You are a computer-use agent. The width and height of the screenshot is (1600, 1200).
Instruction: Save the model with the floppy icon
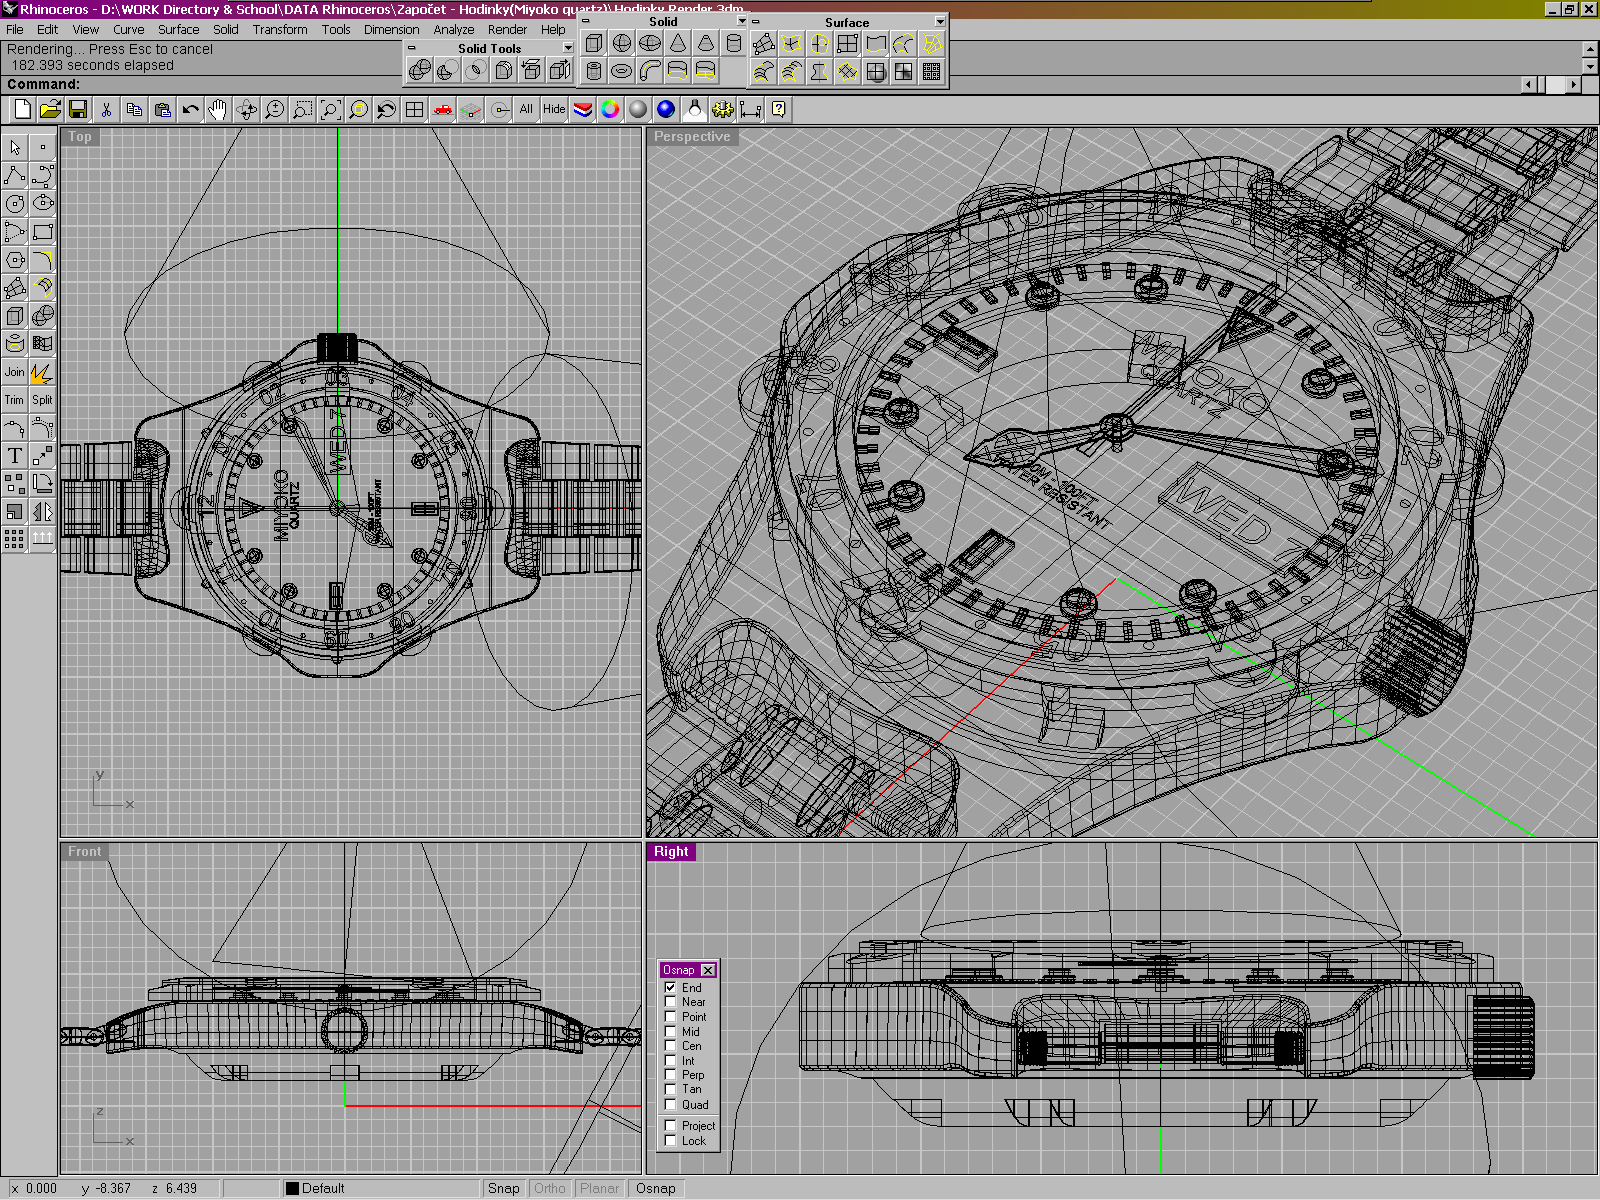click(78, 109)
